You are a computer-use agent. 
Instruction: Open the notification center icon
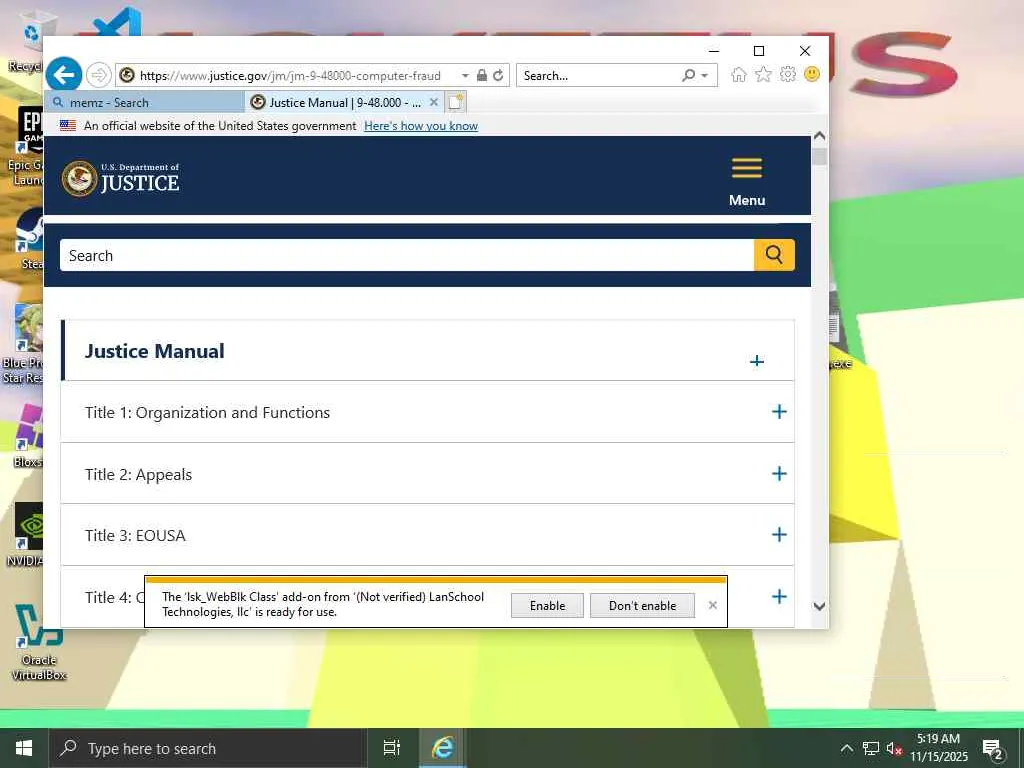click(993, 748)
